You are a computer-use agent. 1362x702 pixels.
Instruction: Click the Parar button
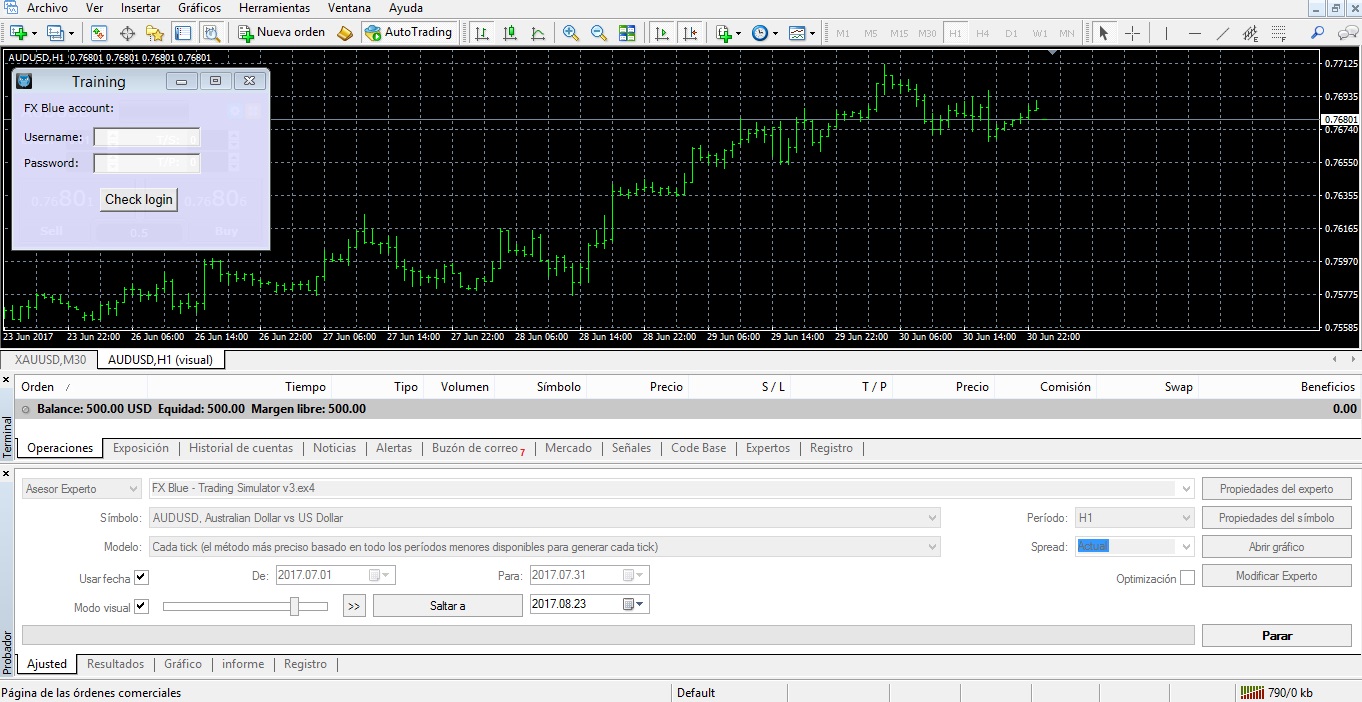coord(1277,635)
